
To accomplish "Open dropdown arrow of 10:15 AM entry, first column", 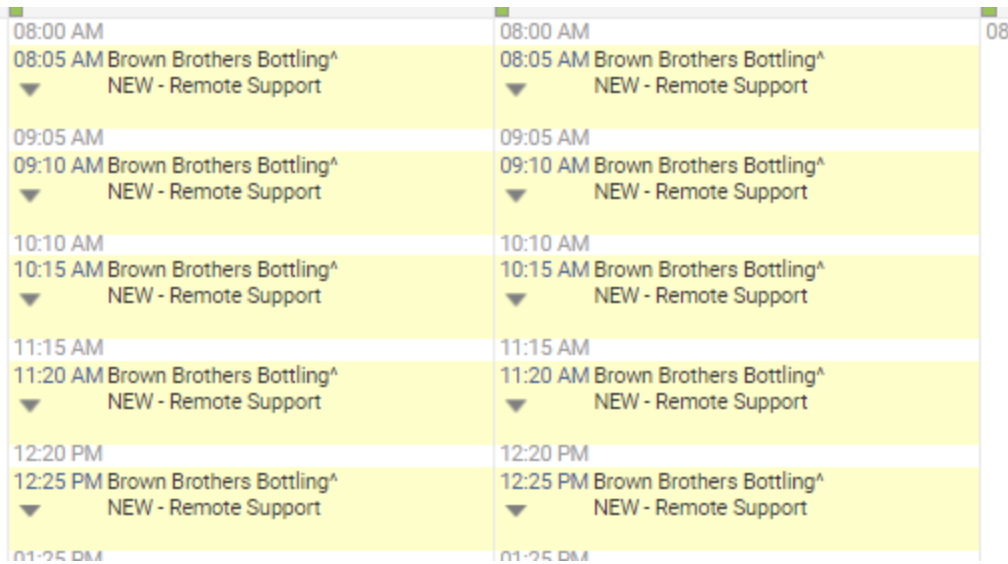I will click(30, 299).
